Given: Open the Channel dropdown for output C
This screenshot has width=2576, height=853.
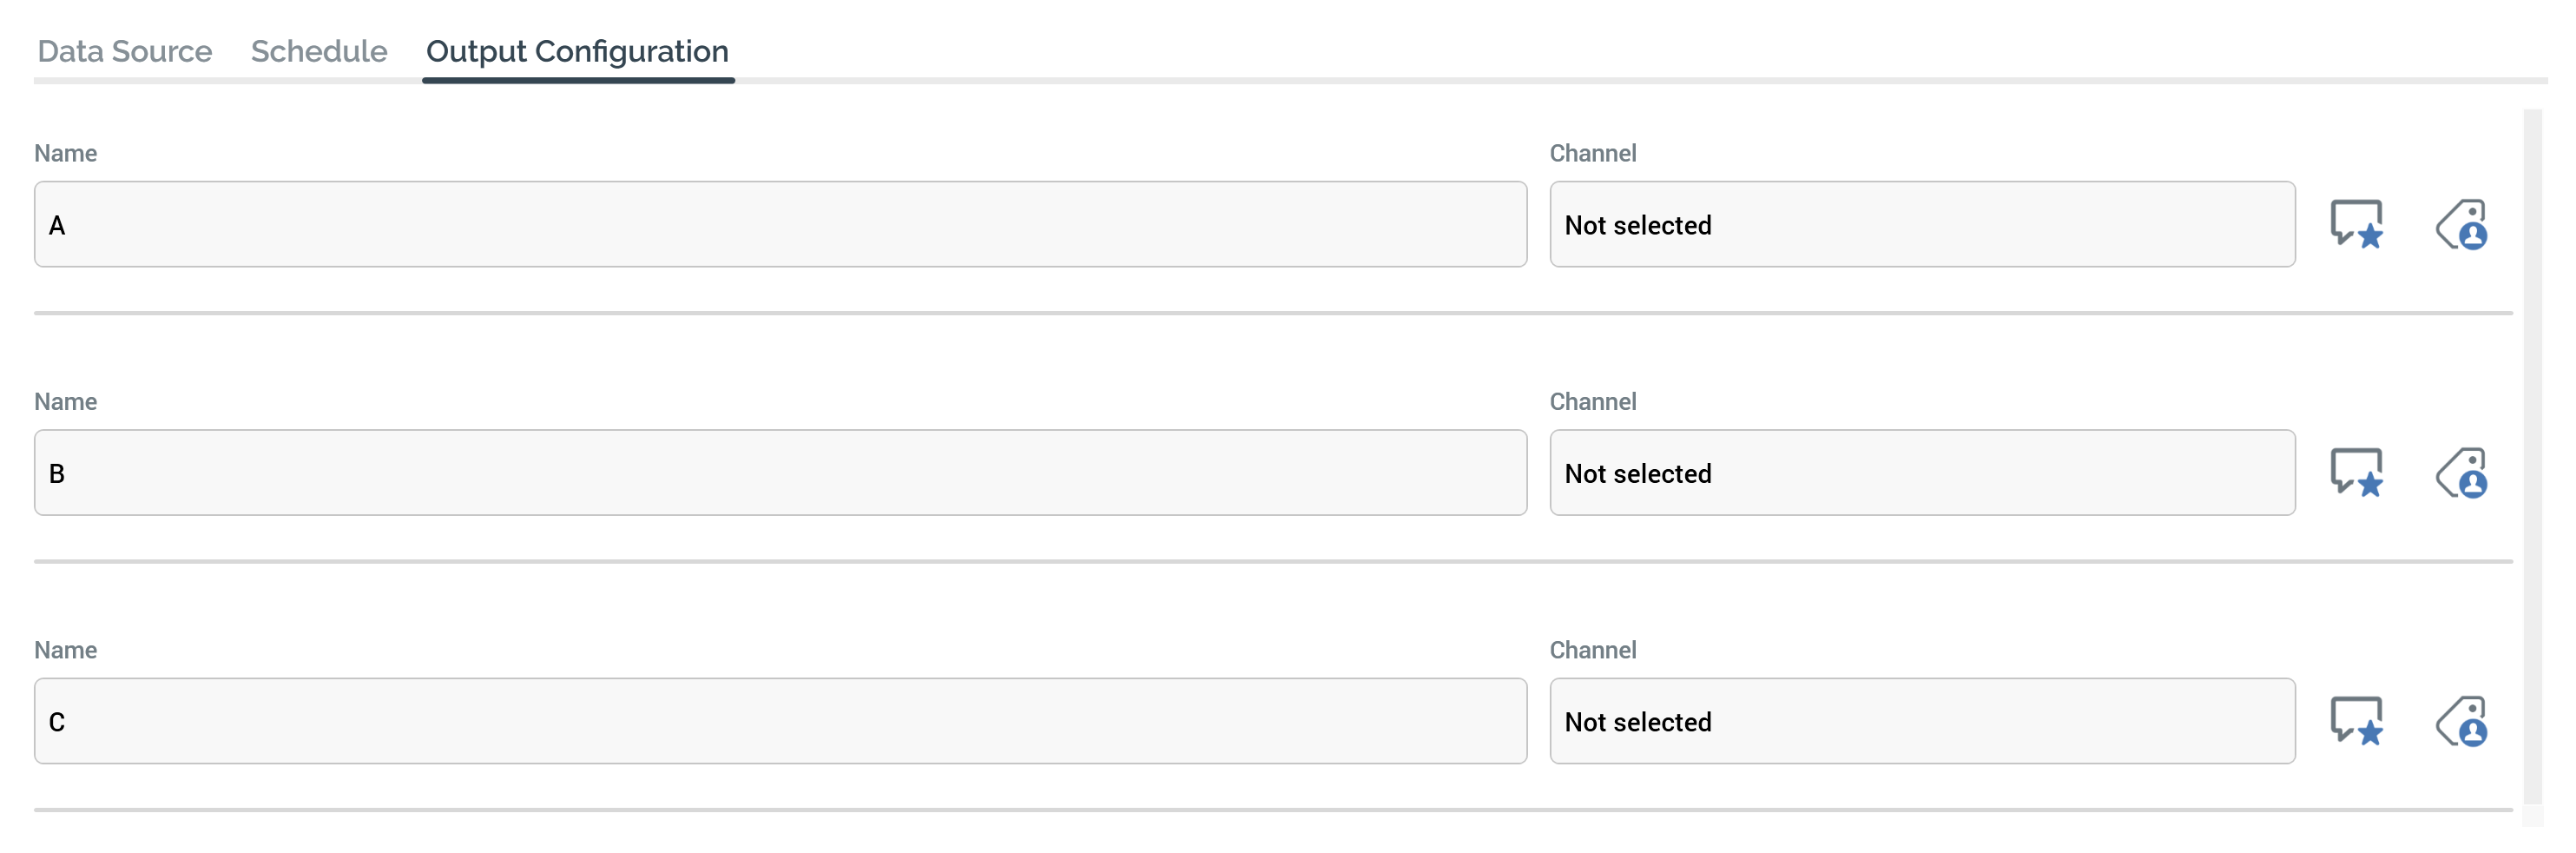Looking at the screenshot, I should coord(1921,722).
